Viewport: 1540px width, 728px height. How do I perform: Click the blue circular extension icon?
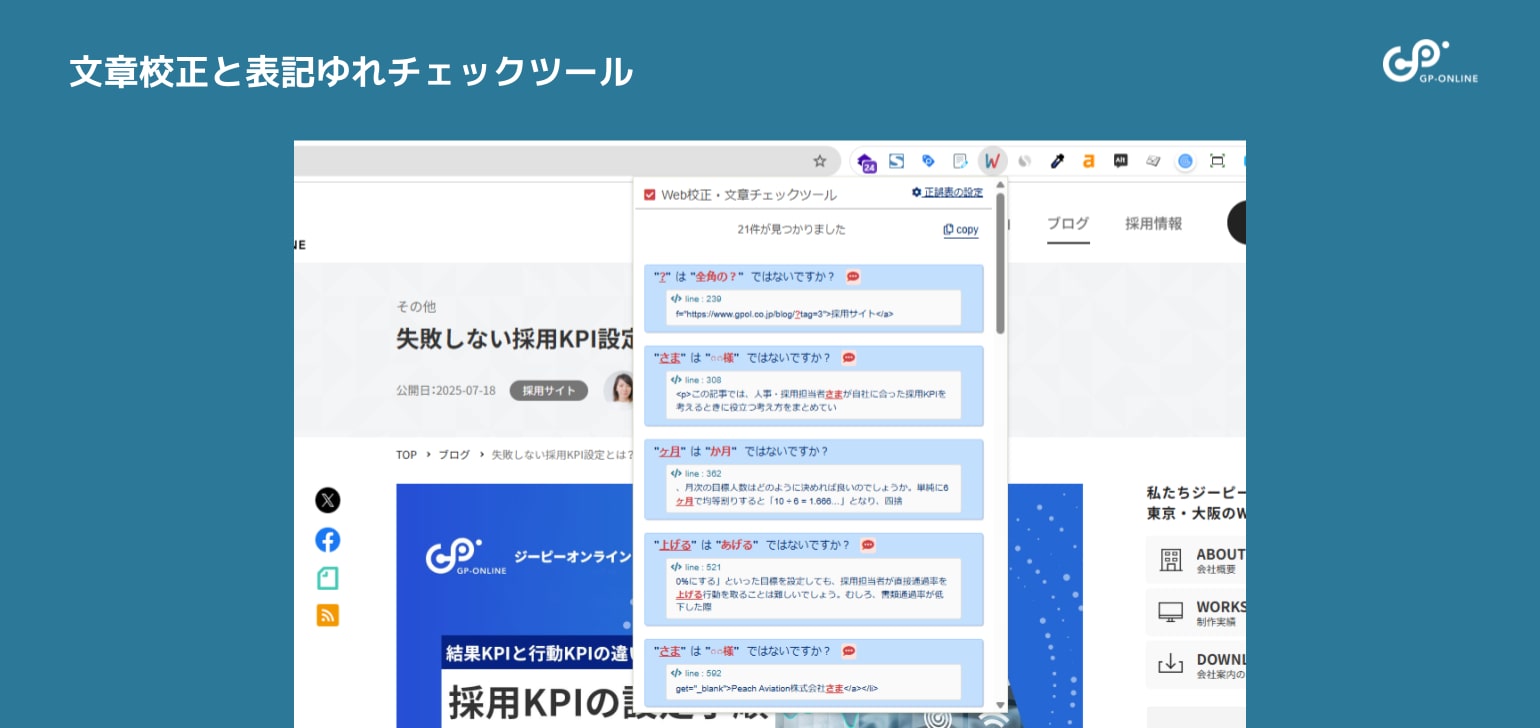1185,161
